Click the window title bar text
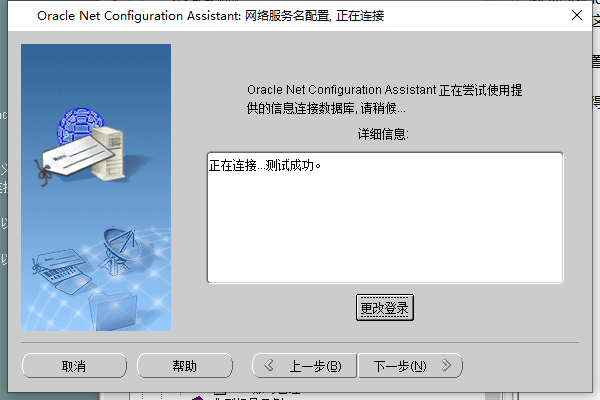 [210, 16]
